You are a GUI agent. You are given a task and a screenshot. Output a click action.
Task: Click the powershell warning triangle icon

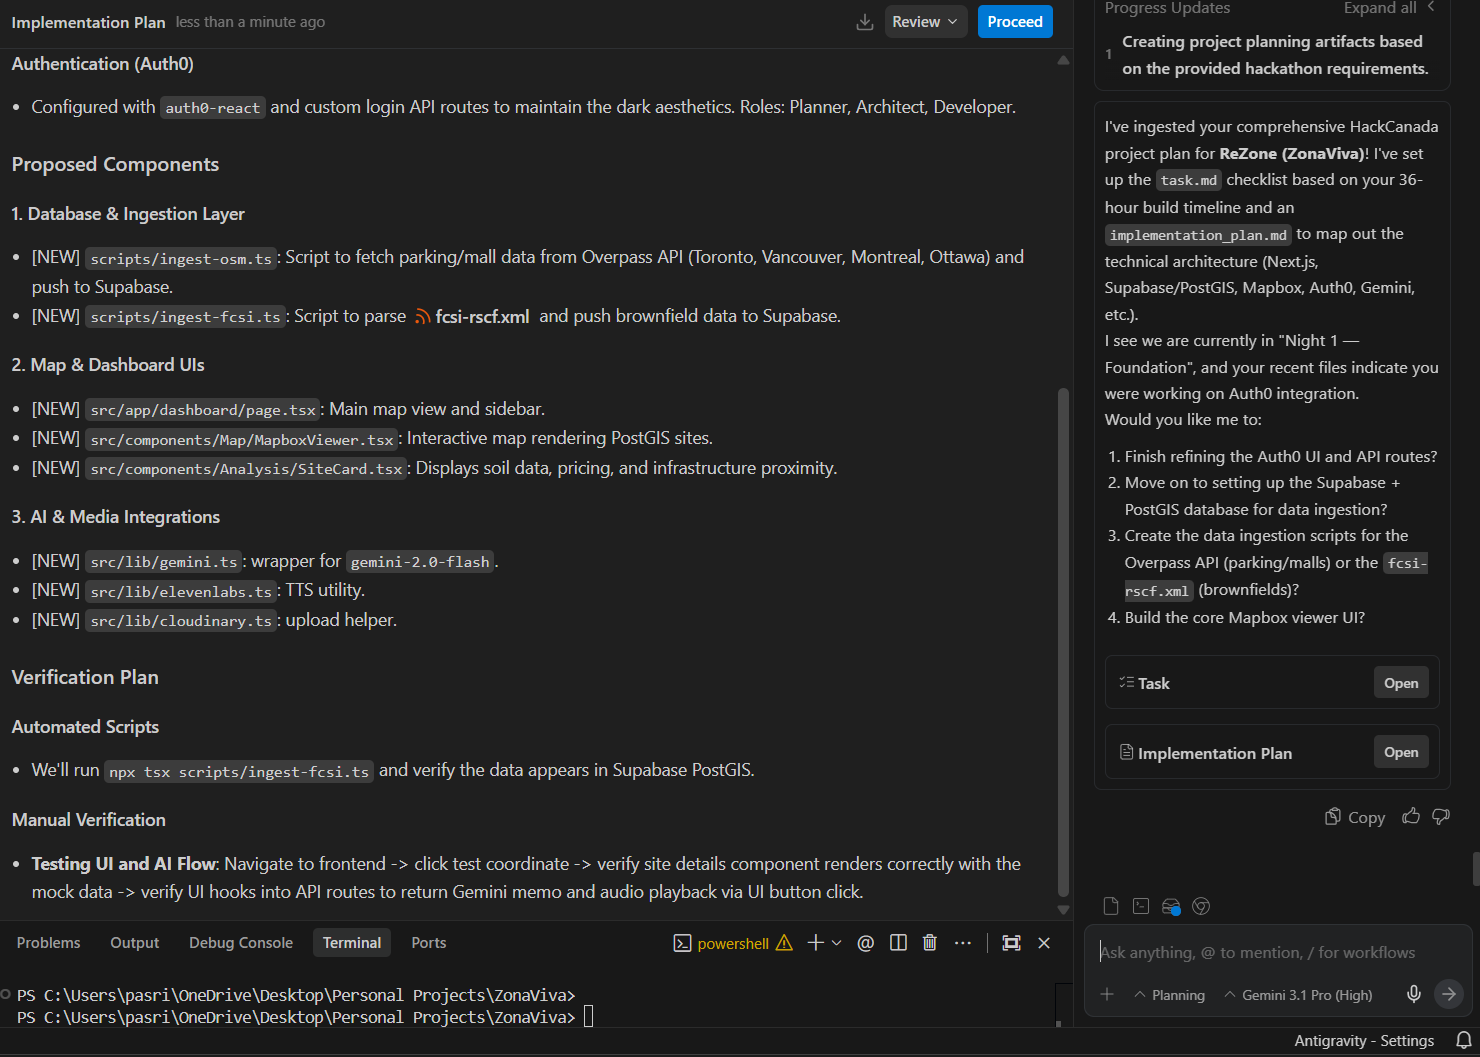coord(784,943)
